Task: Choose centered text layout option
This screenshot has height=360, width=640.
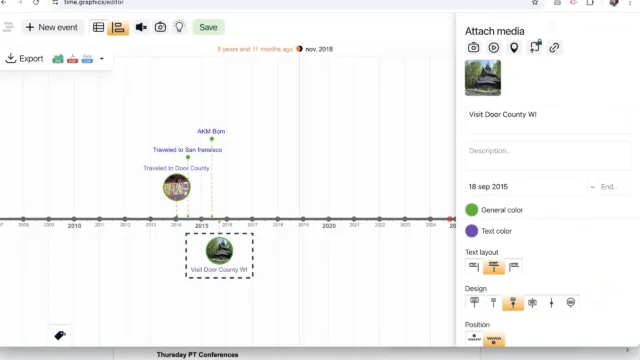Action: [x=493, y=267]
